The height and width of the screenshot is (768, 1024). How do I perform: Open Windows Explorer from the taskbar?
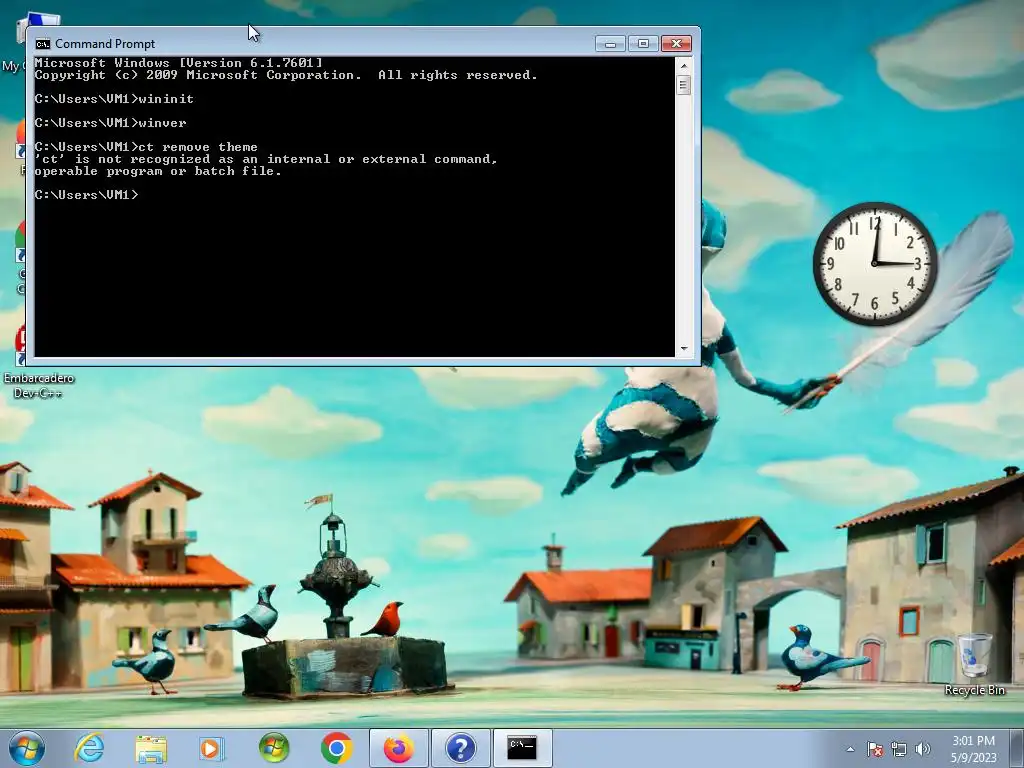click(151, 748)
